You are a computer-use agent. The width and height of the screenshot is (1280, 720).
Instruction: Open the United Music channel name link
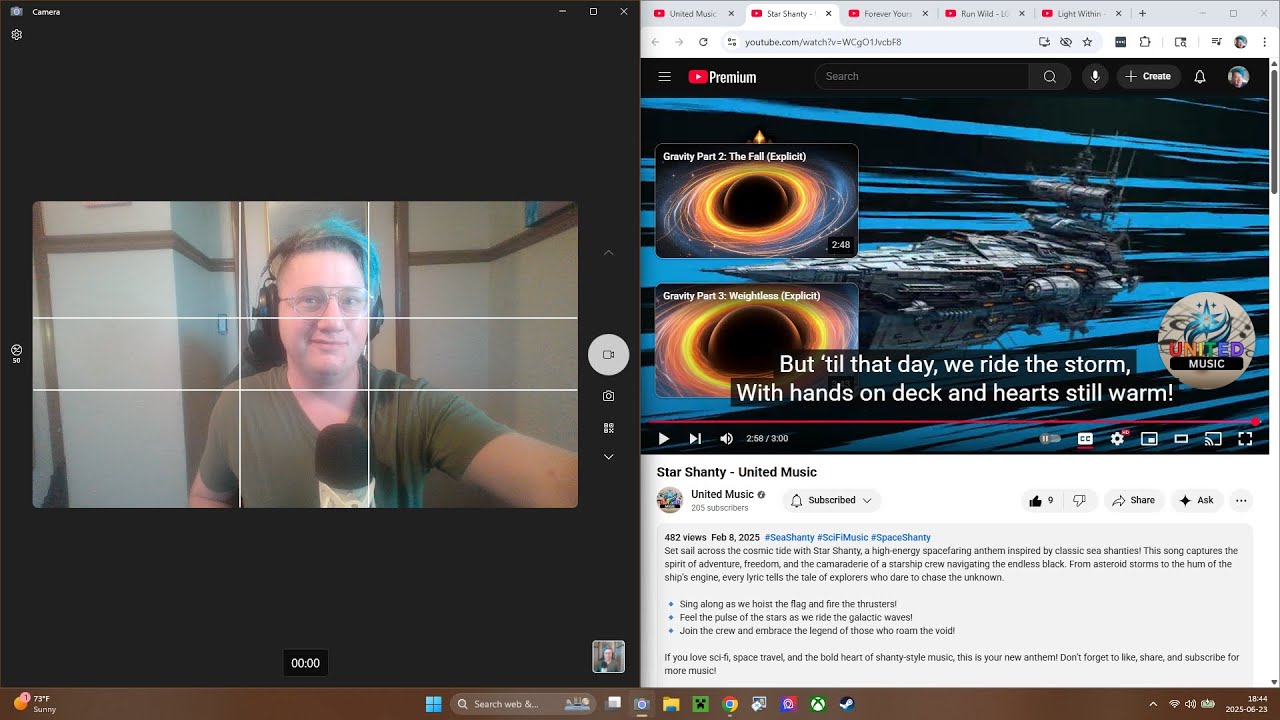point(722,494)
